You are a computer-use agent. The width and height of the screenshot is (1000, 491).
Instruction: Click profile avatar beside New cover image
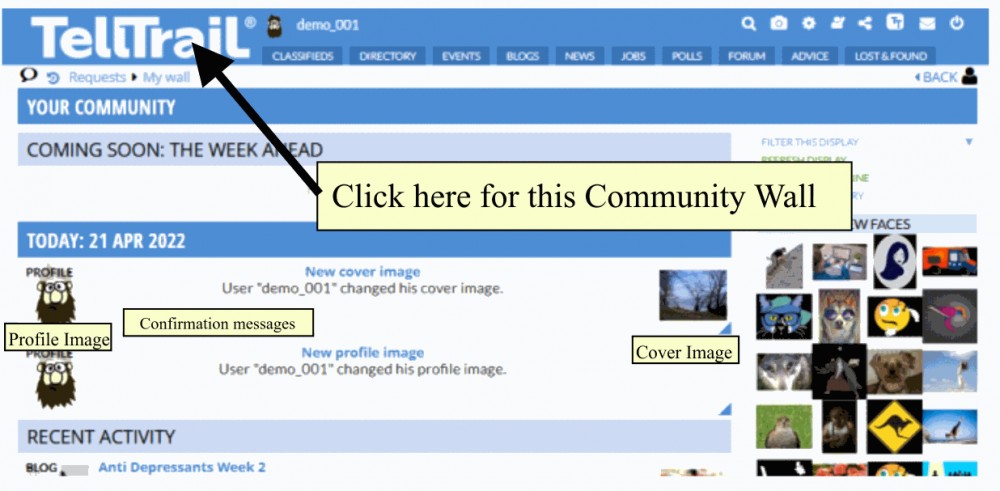(x=55, y=300)
